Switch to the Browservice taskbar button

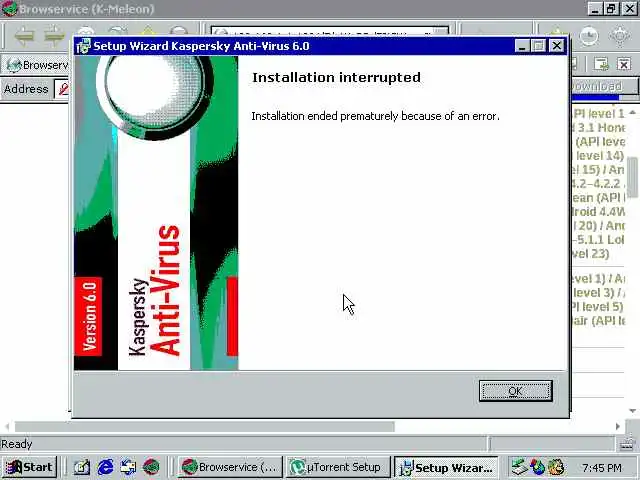(x=229, y=467)
